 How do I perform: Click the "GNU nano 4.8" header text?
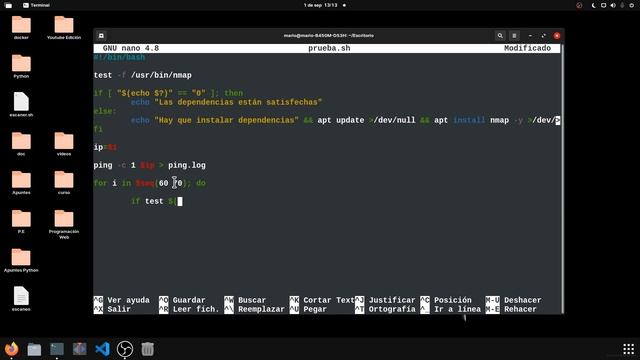(131, 48)
